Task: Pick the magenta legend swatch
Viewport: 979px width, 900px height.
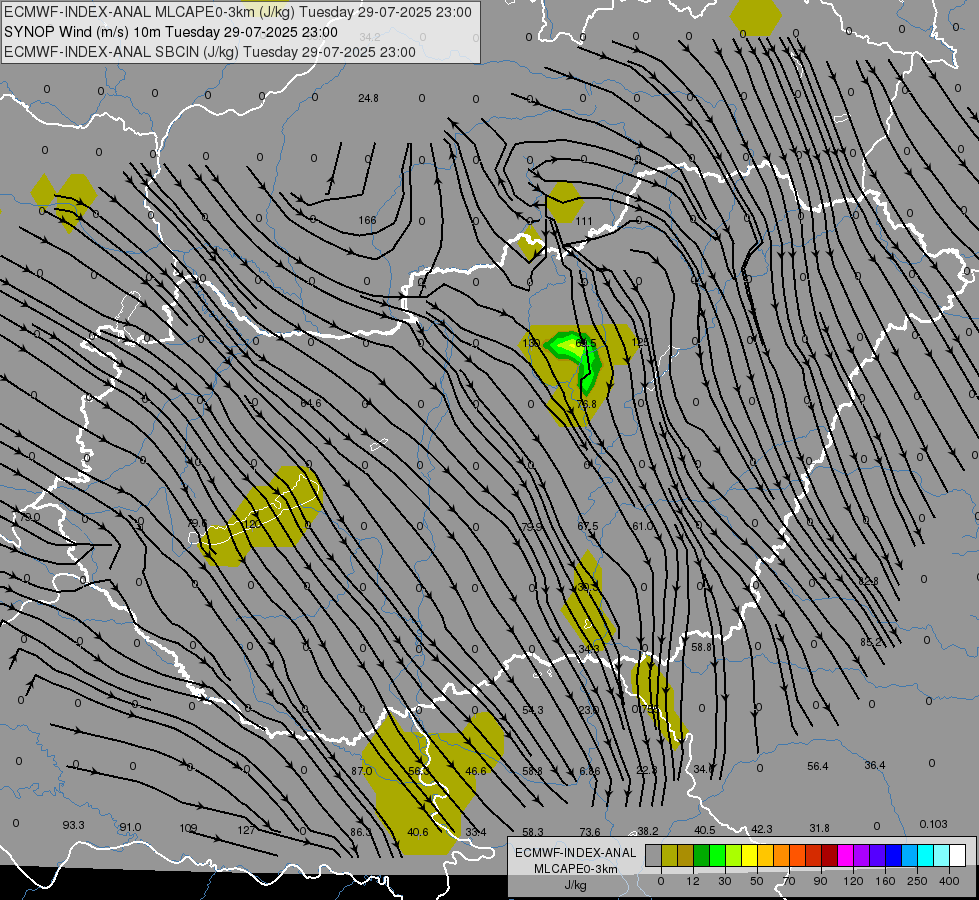Action: coord(845,855)
